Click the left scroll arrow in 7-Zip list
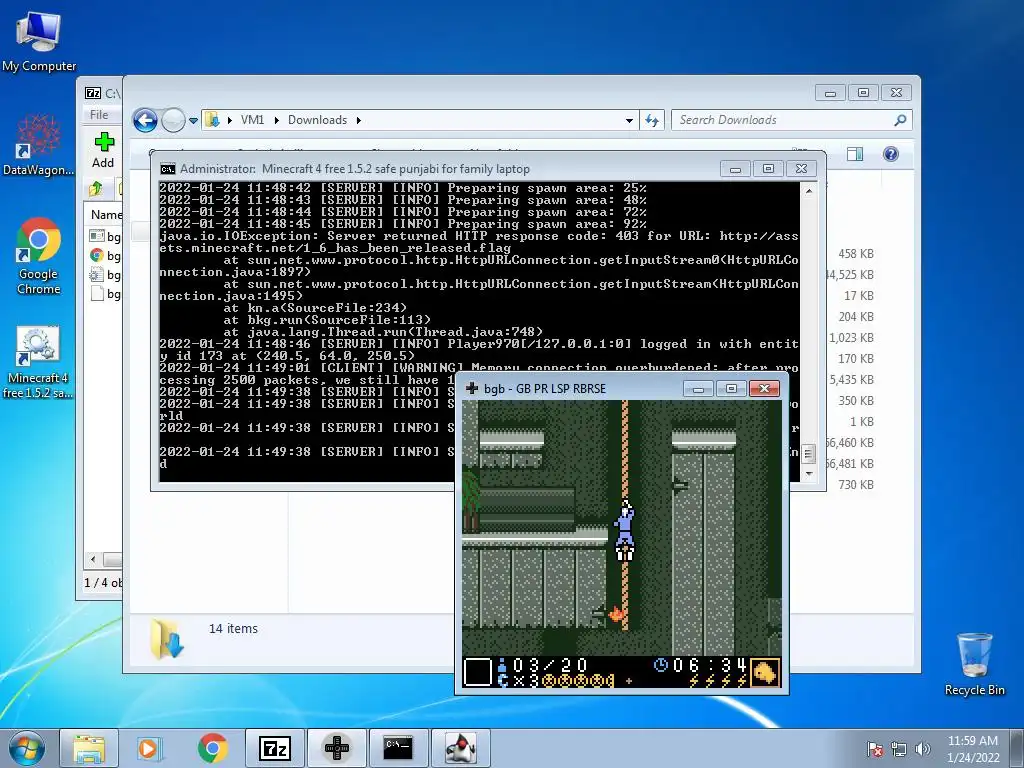The width and height of the screenshot is (1024, 768). [x=93, y=560]
